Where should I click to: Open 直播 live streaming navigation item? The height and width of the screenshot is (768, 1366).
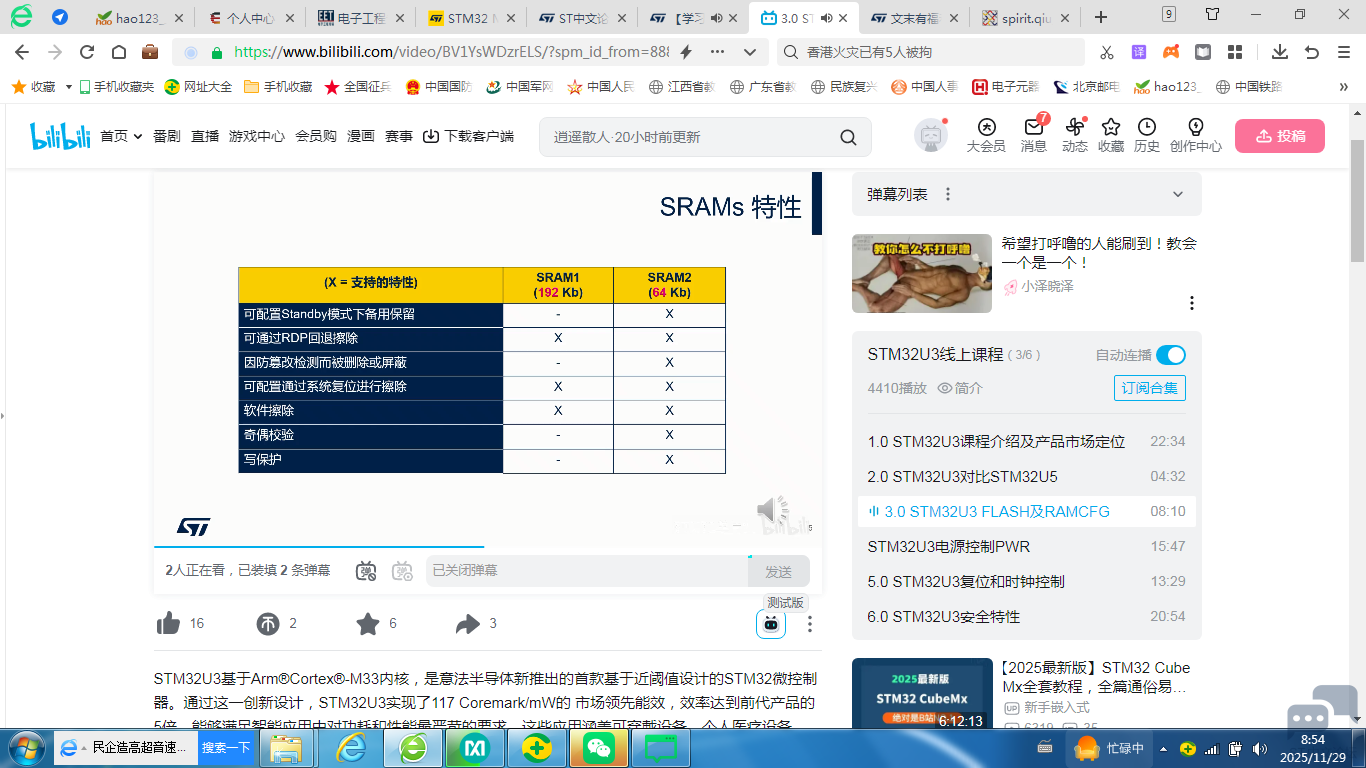point(205,137)
